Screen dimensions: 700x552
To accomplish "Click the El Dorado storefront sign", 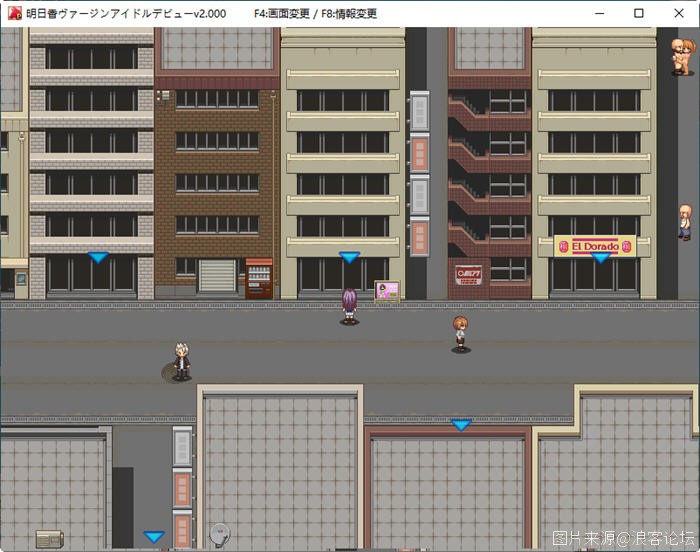I will pyautogui.click(x=595, y=245).
